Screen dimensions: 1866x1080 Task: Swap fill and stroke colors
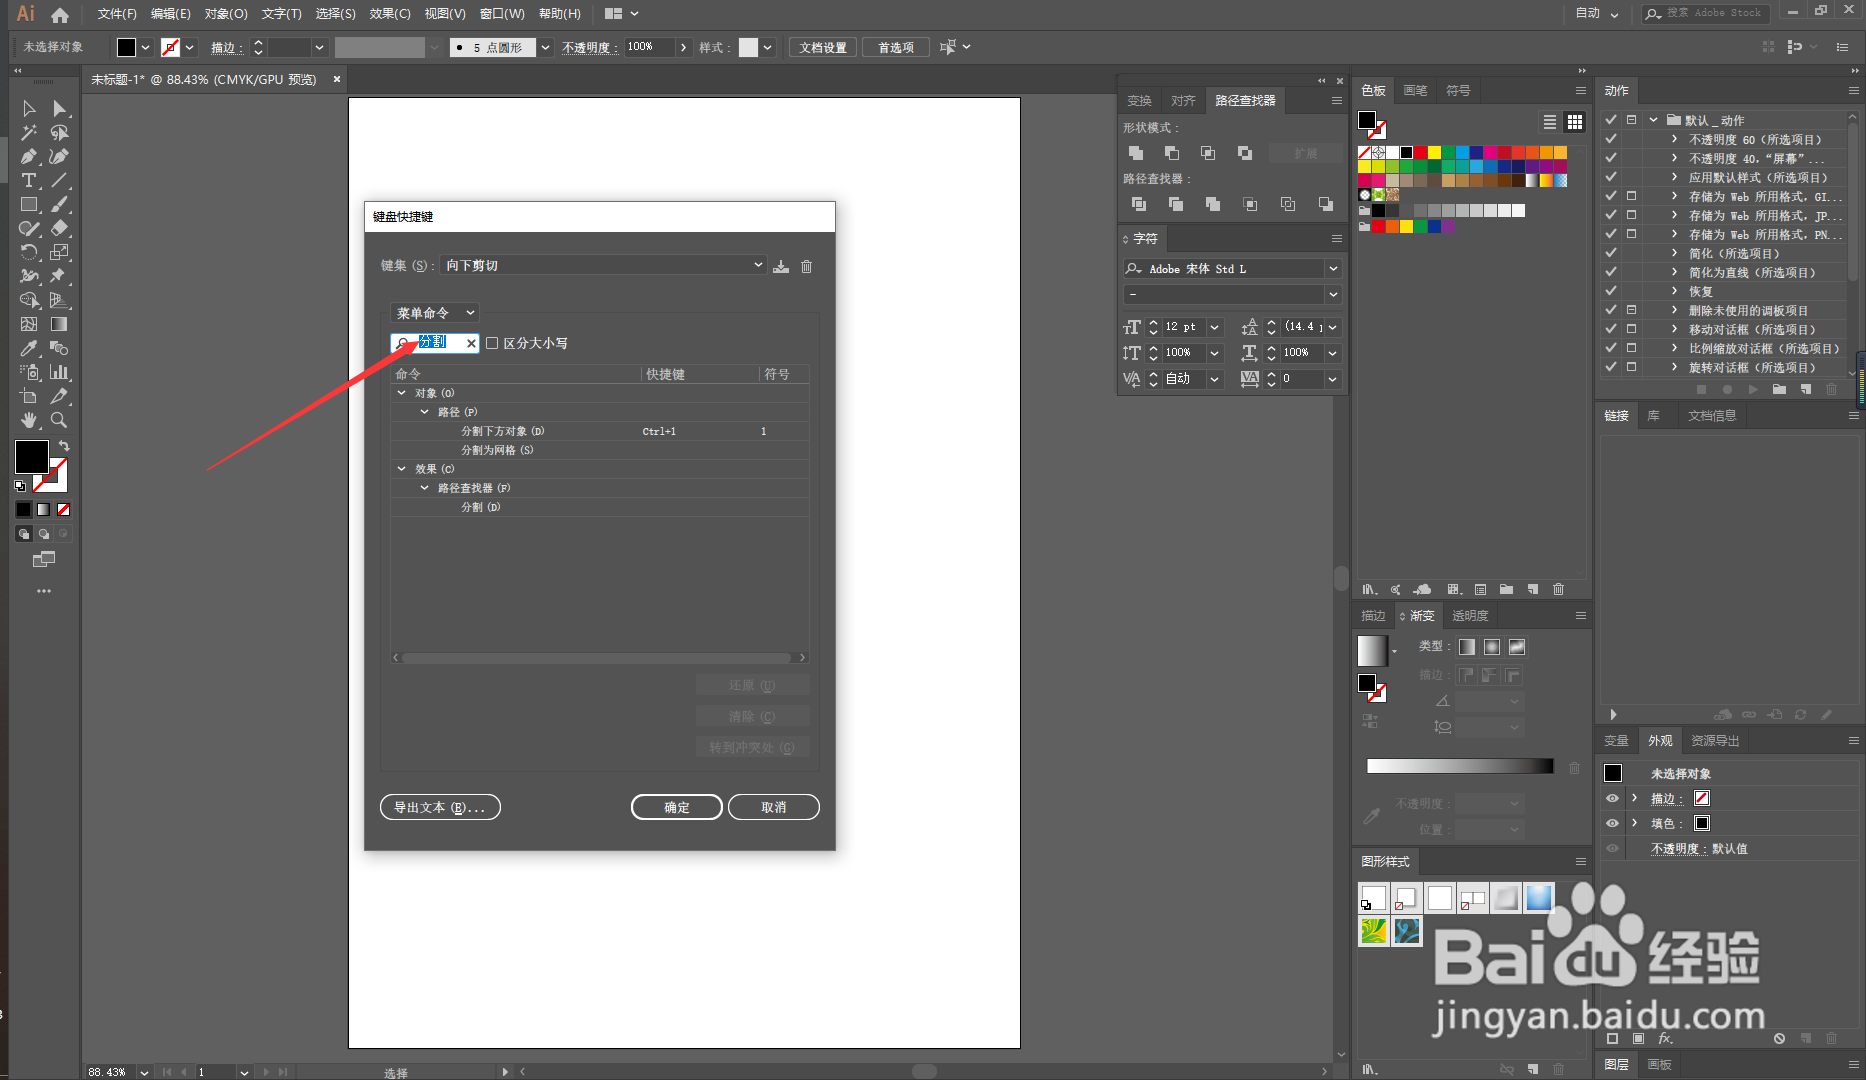point(64,446)
